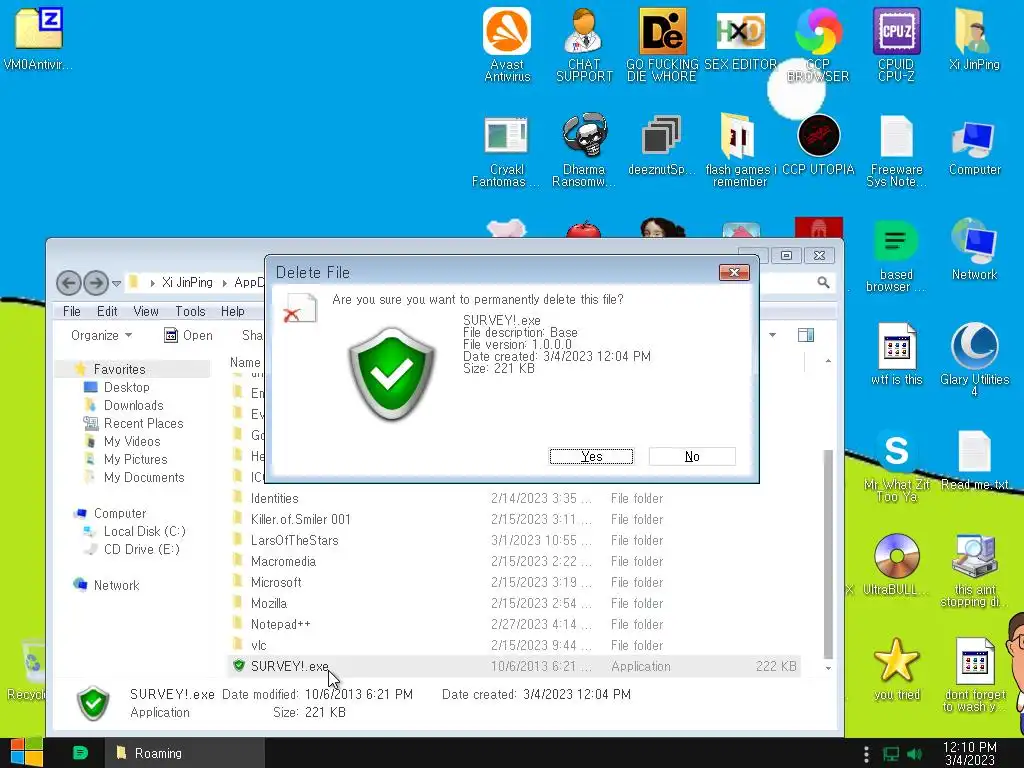Click the green chat icon on taskbar
Viewport: 1024px width, 768px height.
tap(80, 753)
